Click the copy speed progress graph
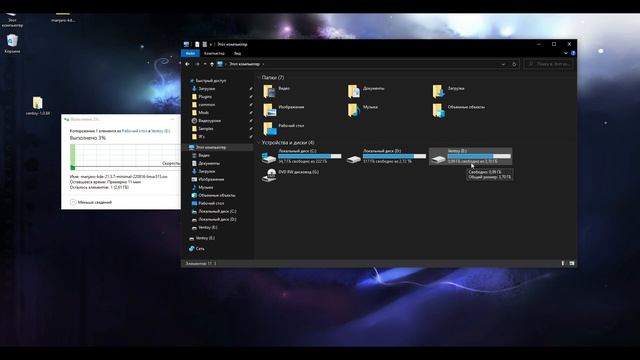This screenshot has height=360, width=640. click(x=125, y=157)
